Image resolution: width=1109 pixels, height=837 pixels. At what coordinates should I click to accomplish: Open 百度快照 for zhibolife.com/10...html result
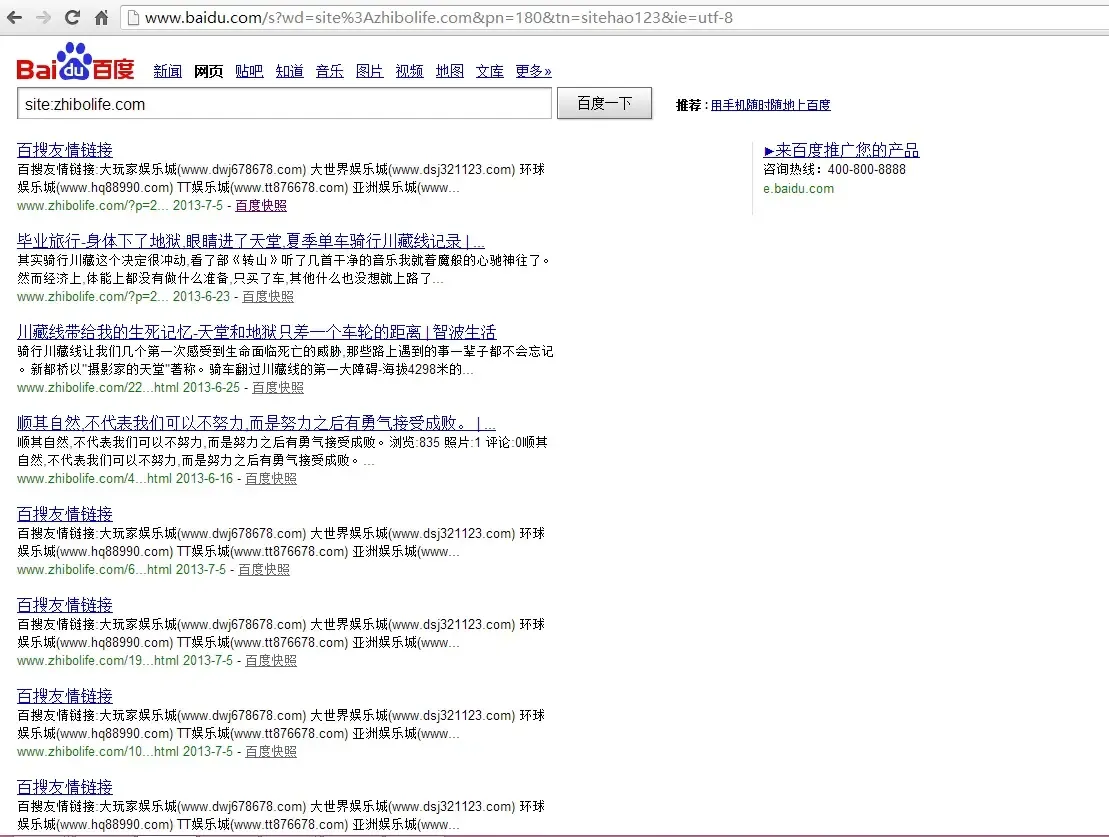pos(271,751)
